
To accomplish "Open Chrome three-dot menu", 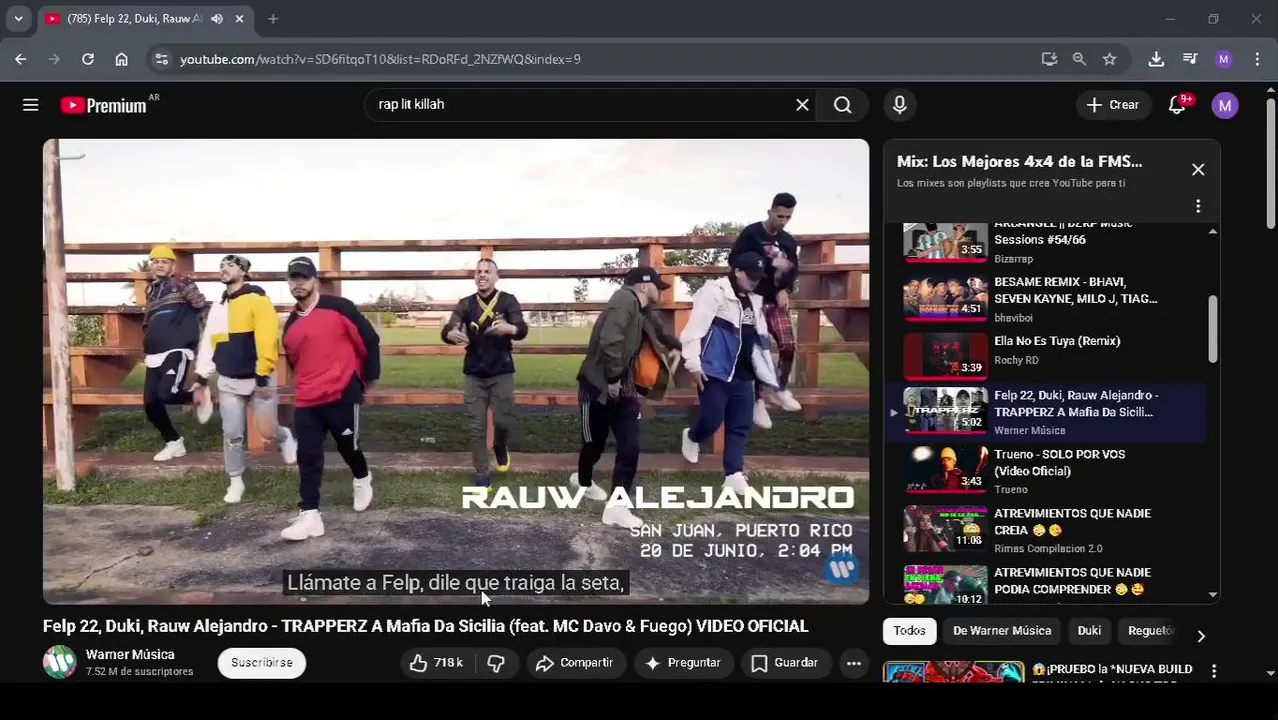I will pos(1257,59).
